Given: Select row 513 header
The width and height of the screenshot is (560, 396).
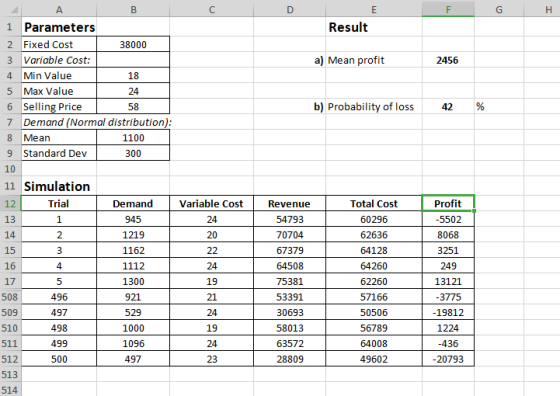Looking at the screenshot, I should point(10,374).
